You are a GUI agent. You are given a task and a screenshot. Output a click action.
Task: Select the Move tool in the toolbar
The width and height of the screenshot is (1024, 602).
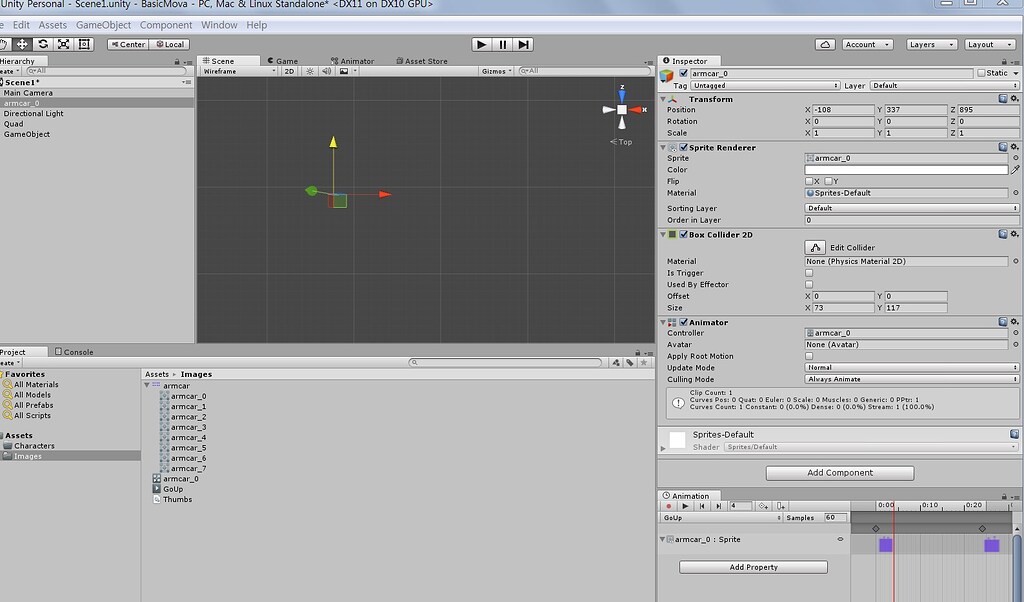point(22,44)
